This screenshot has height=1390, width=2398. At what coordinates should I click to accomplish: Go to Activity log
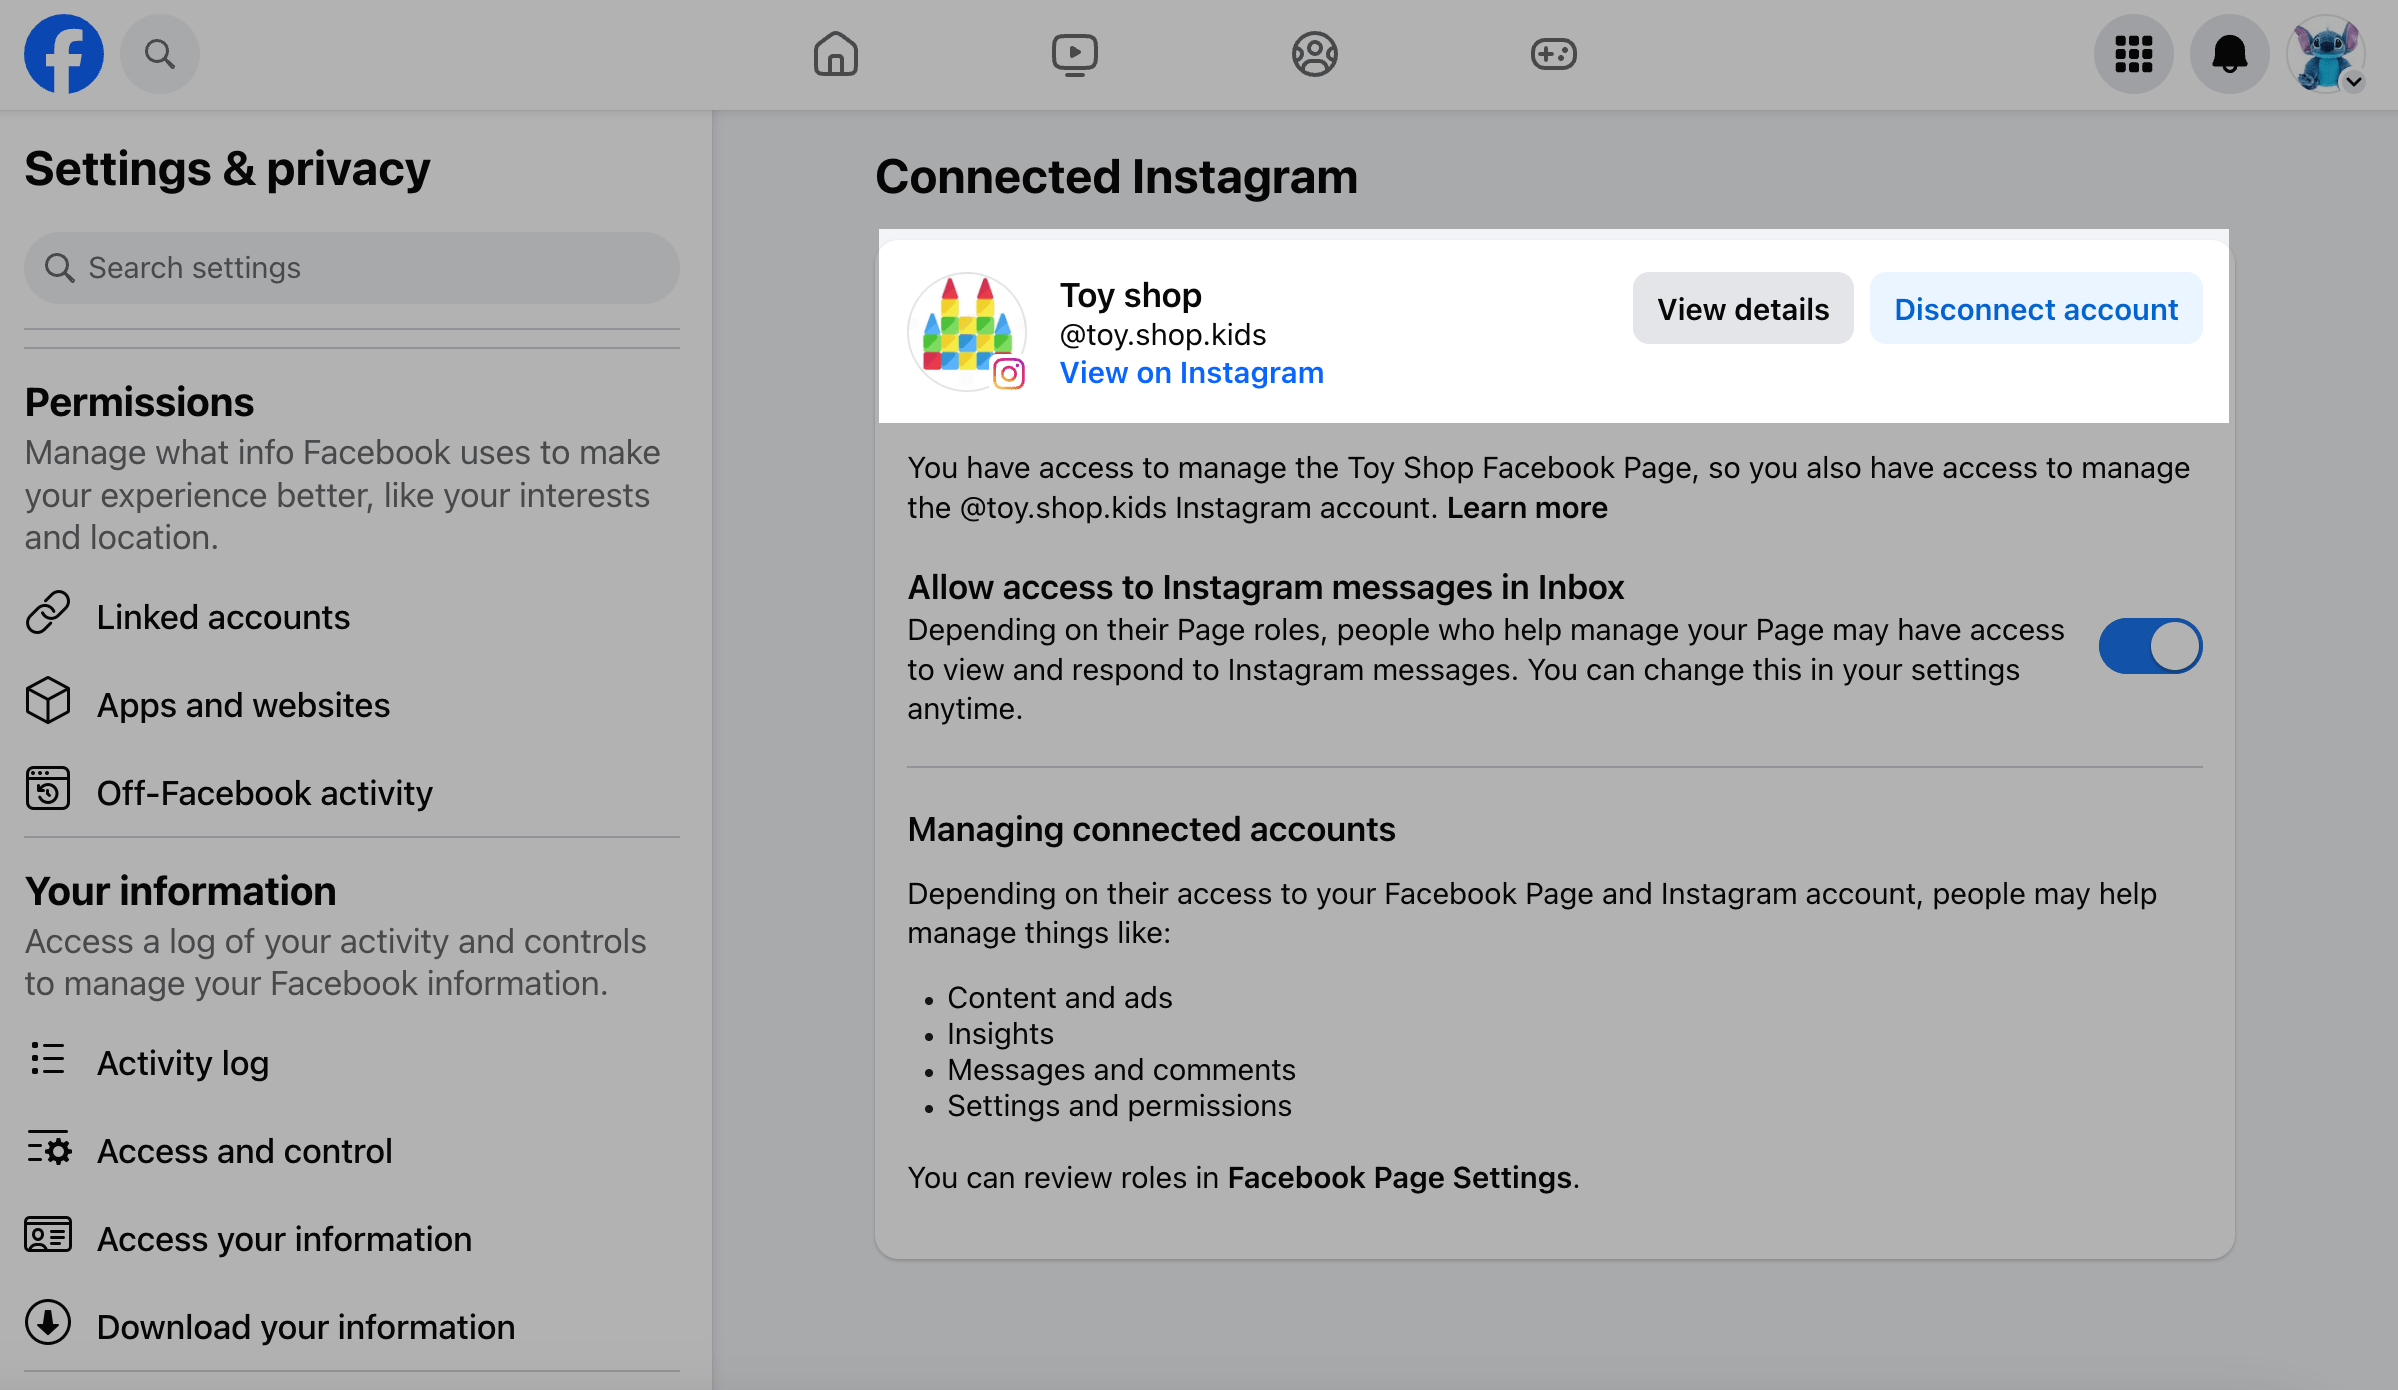pos(182,1063)
